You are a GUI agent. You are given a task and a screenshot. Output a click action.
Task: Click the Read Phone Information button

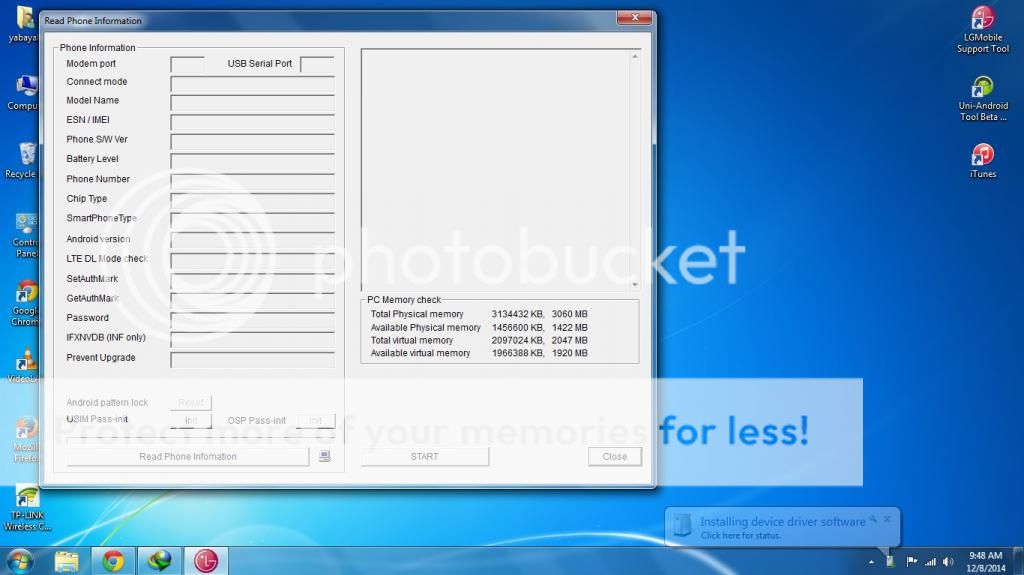tap(188, 457)
